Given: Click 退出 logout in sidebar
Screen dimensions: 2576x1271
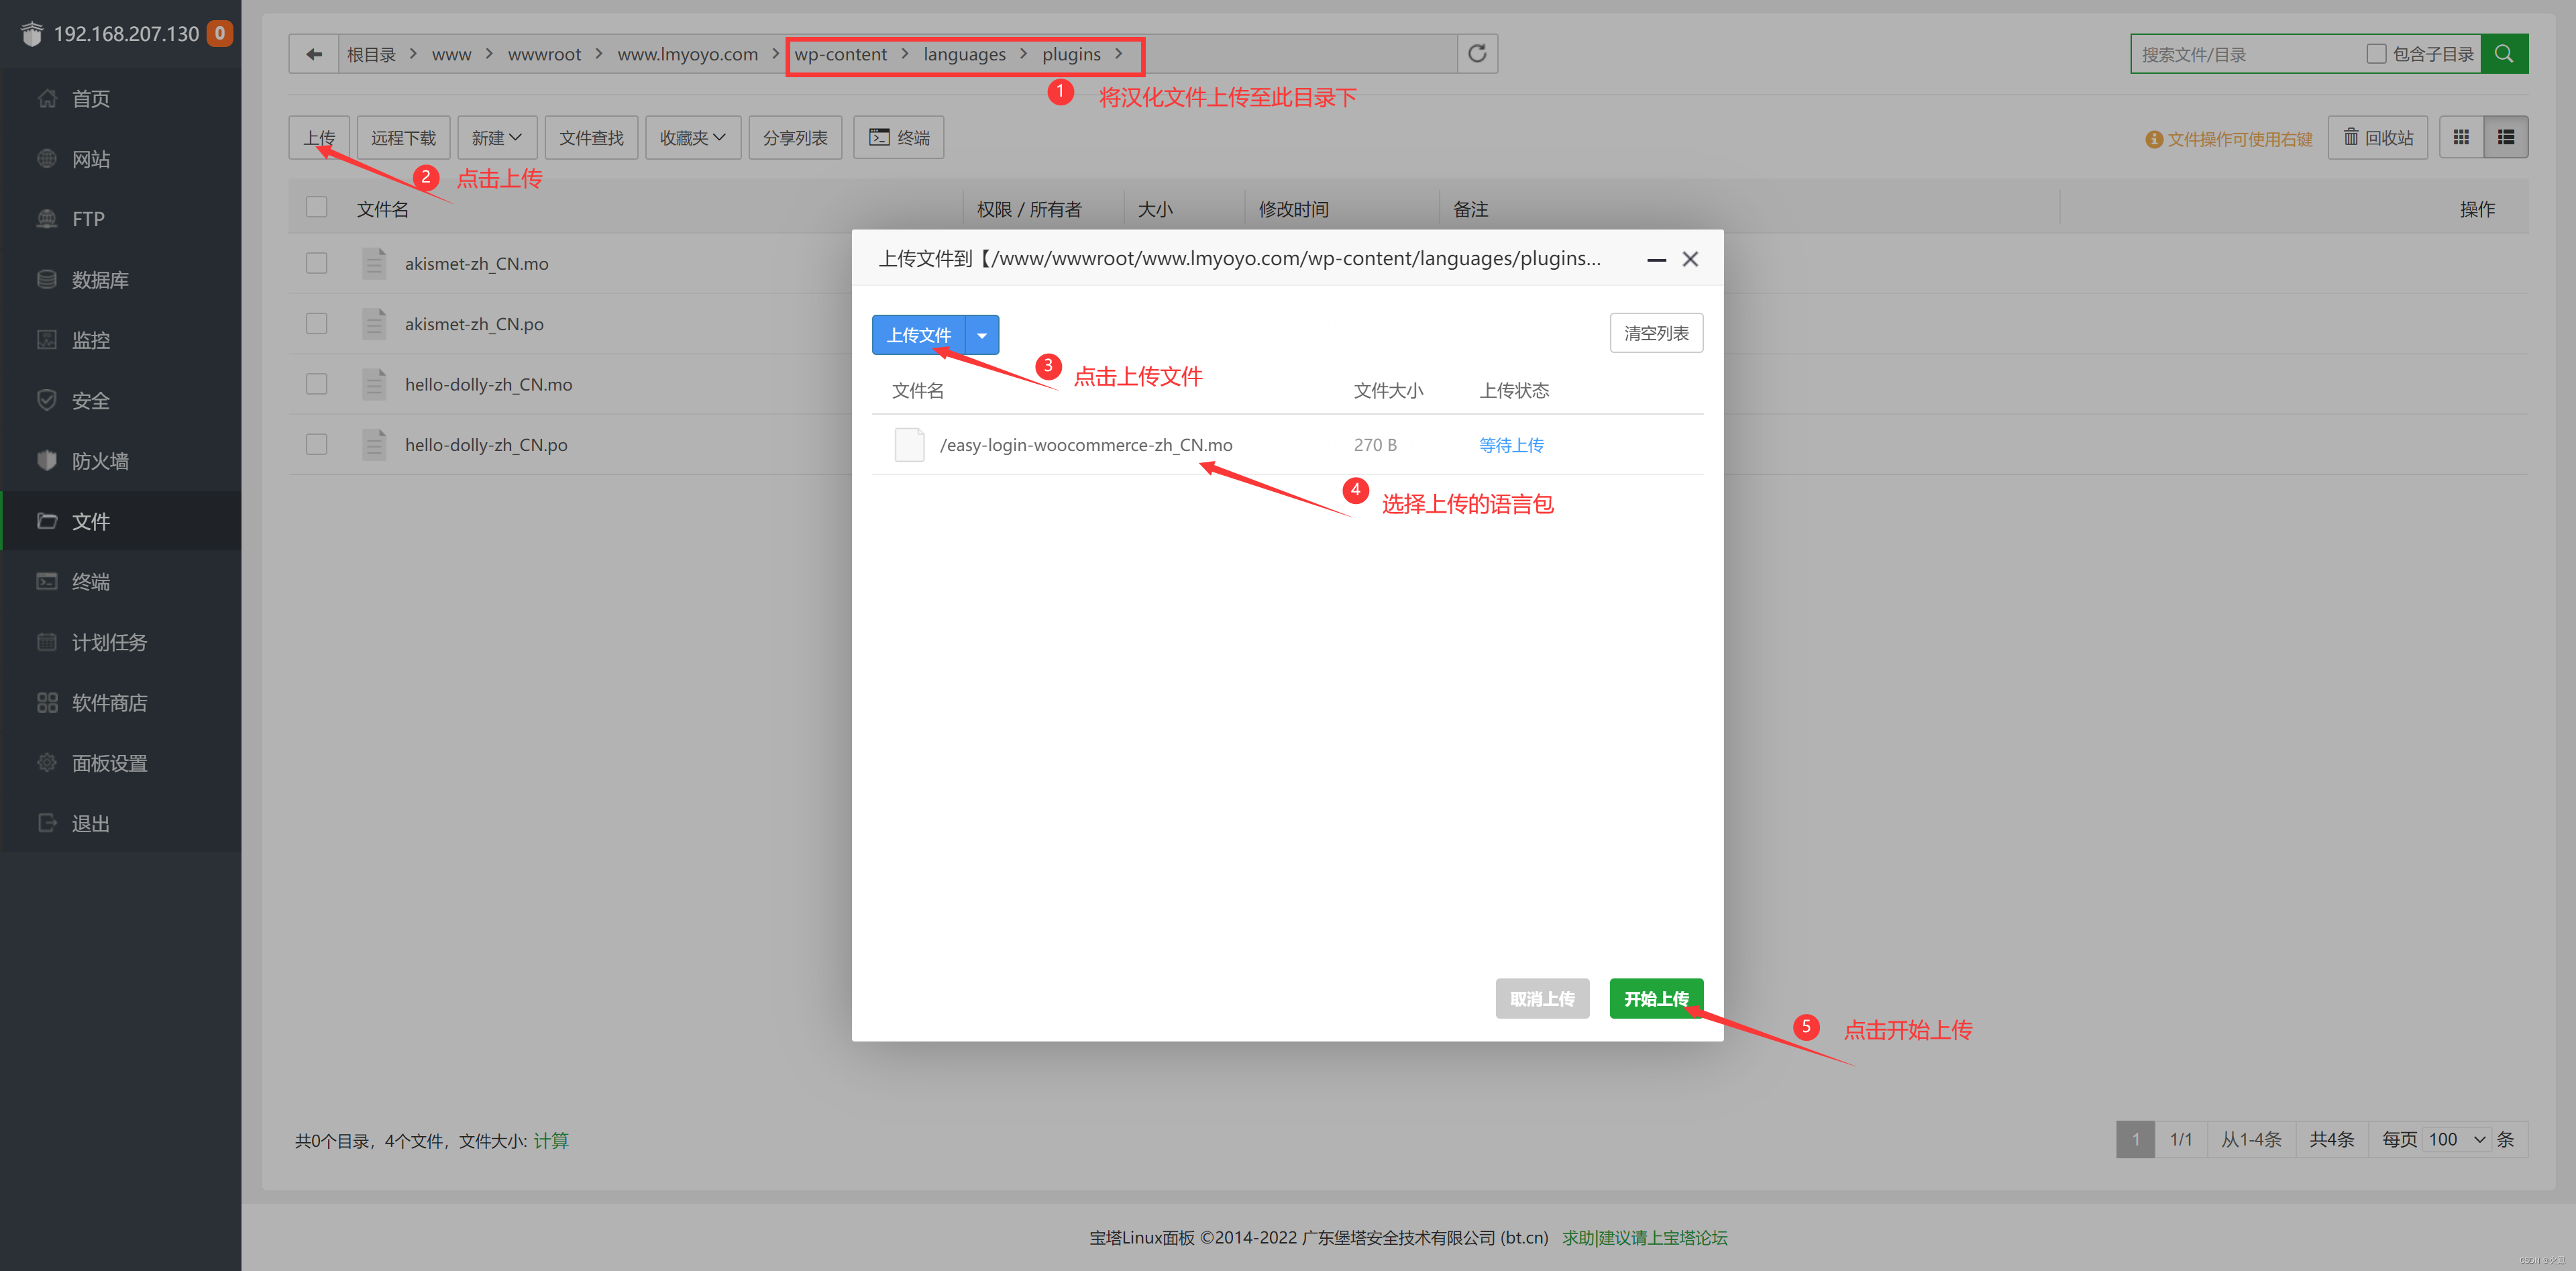Looking at the screenshot, I should [x=121, y=824].
